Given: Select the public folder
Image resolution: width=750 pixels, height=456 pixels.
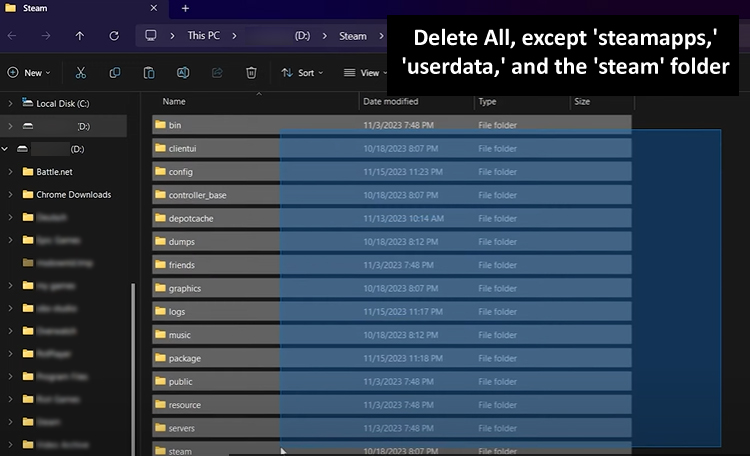Looking at the screenshot, I should 392,381.
